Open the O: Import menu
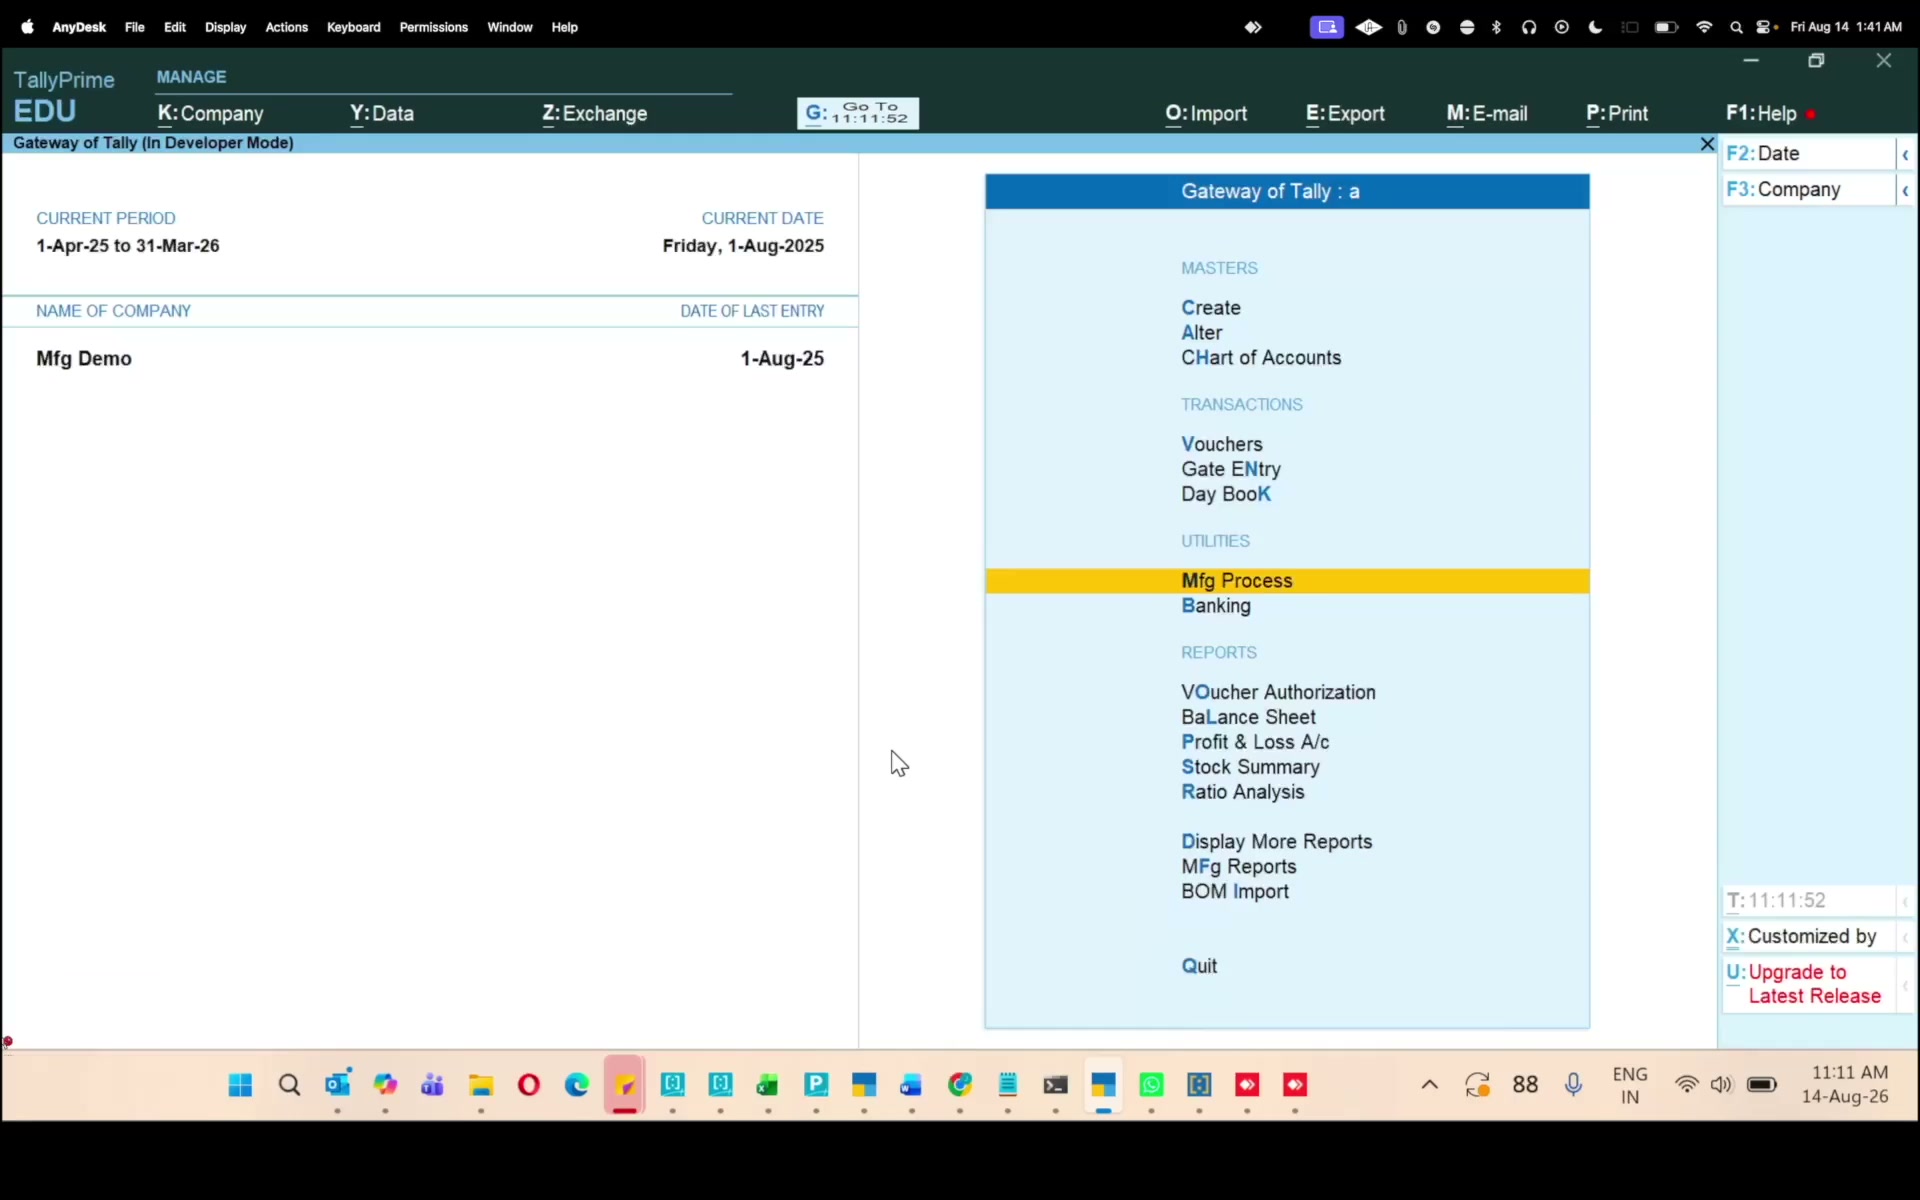Viewport: 1920px width, 1200px height. click(x=1206, y=114)
